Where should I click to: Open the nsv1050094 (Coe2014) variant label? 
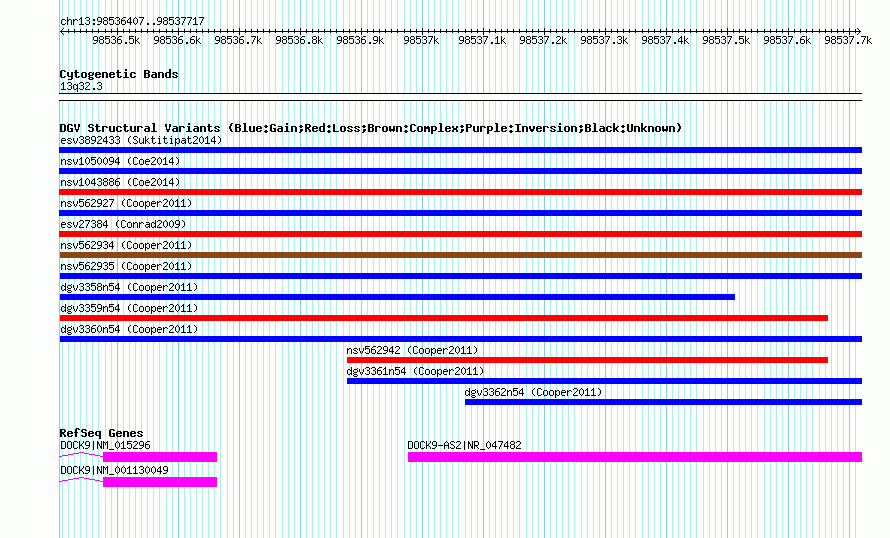(x=120, y=161)
